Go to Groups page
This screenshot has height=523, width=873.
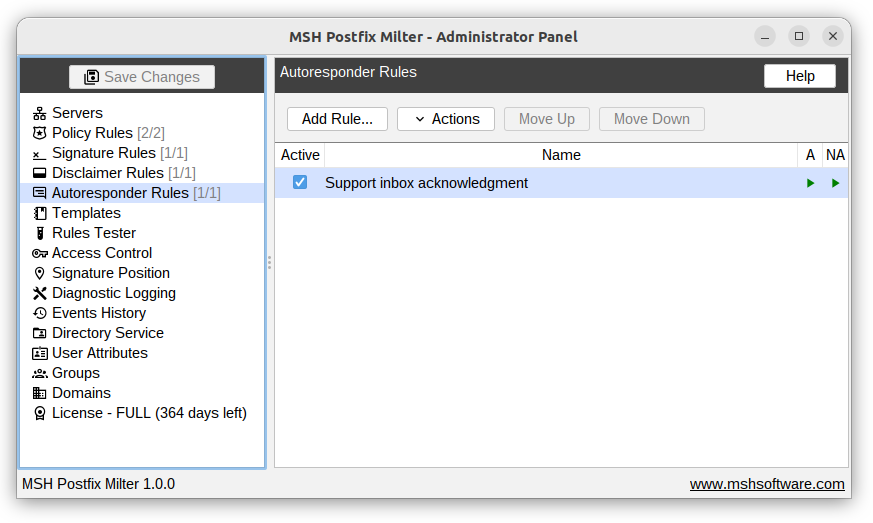pos(76,374)
